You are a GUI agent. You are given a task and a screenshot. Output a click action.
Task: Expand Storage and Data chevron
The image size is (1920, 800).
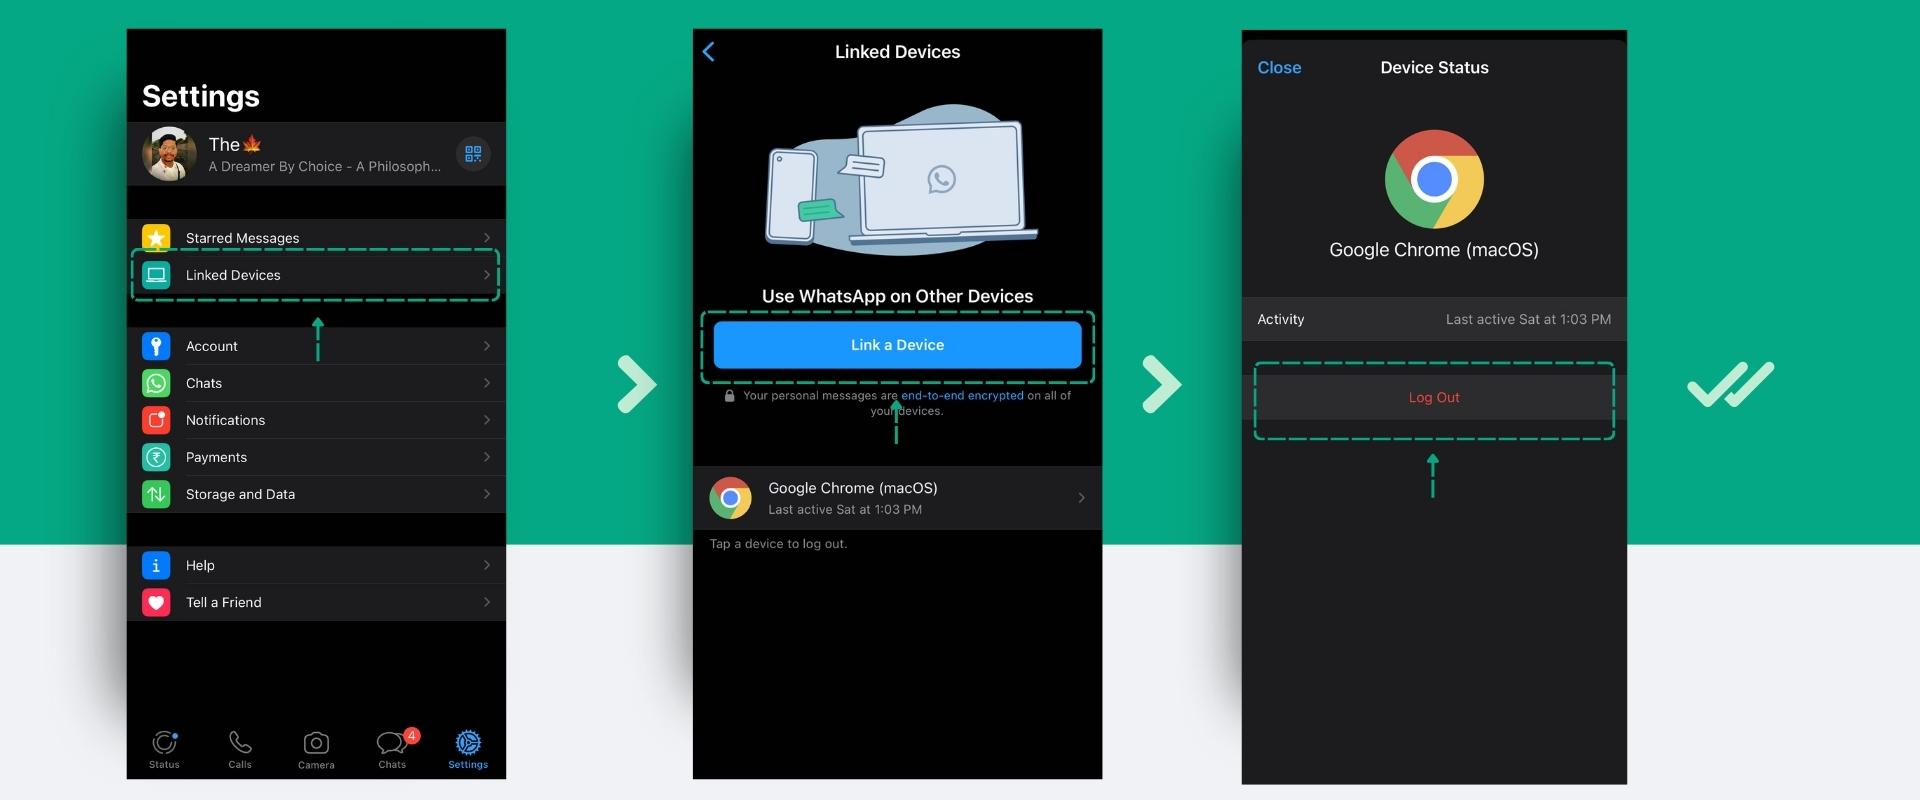pyautogui.click(x=487, y=494)
